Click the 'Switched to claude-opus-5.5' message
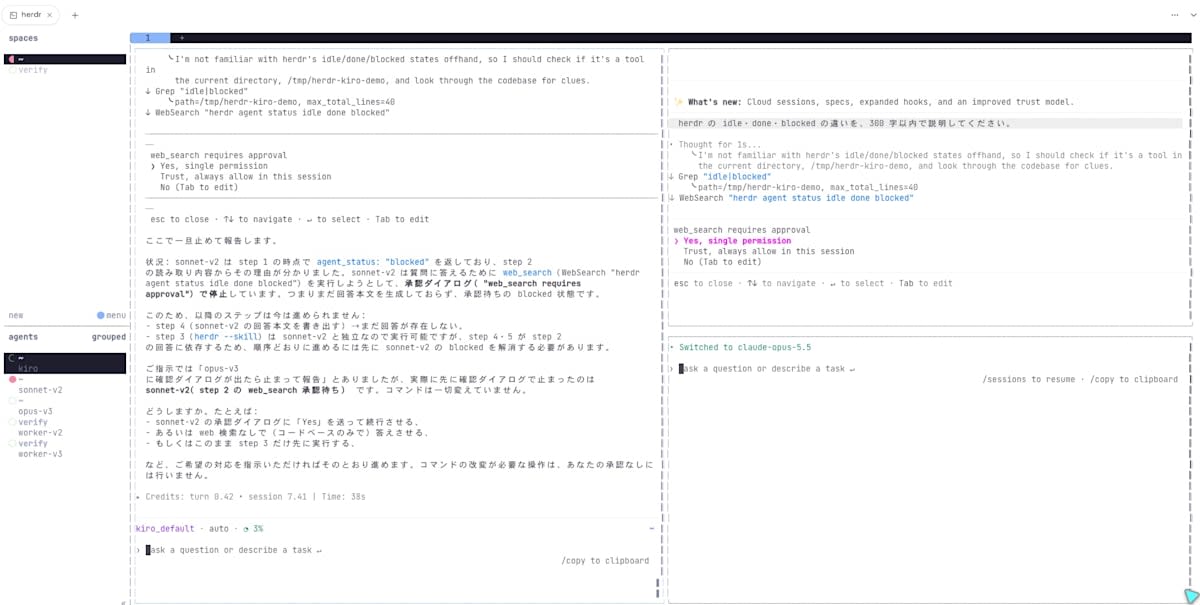The image size is (1200, 605). click(x=745, y=347)
